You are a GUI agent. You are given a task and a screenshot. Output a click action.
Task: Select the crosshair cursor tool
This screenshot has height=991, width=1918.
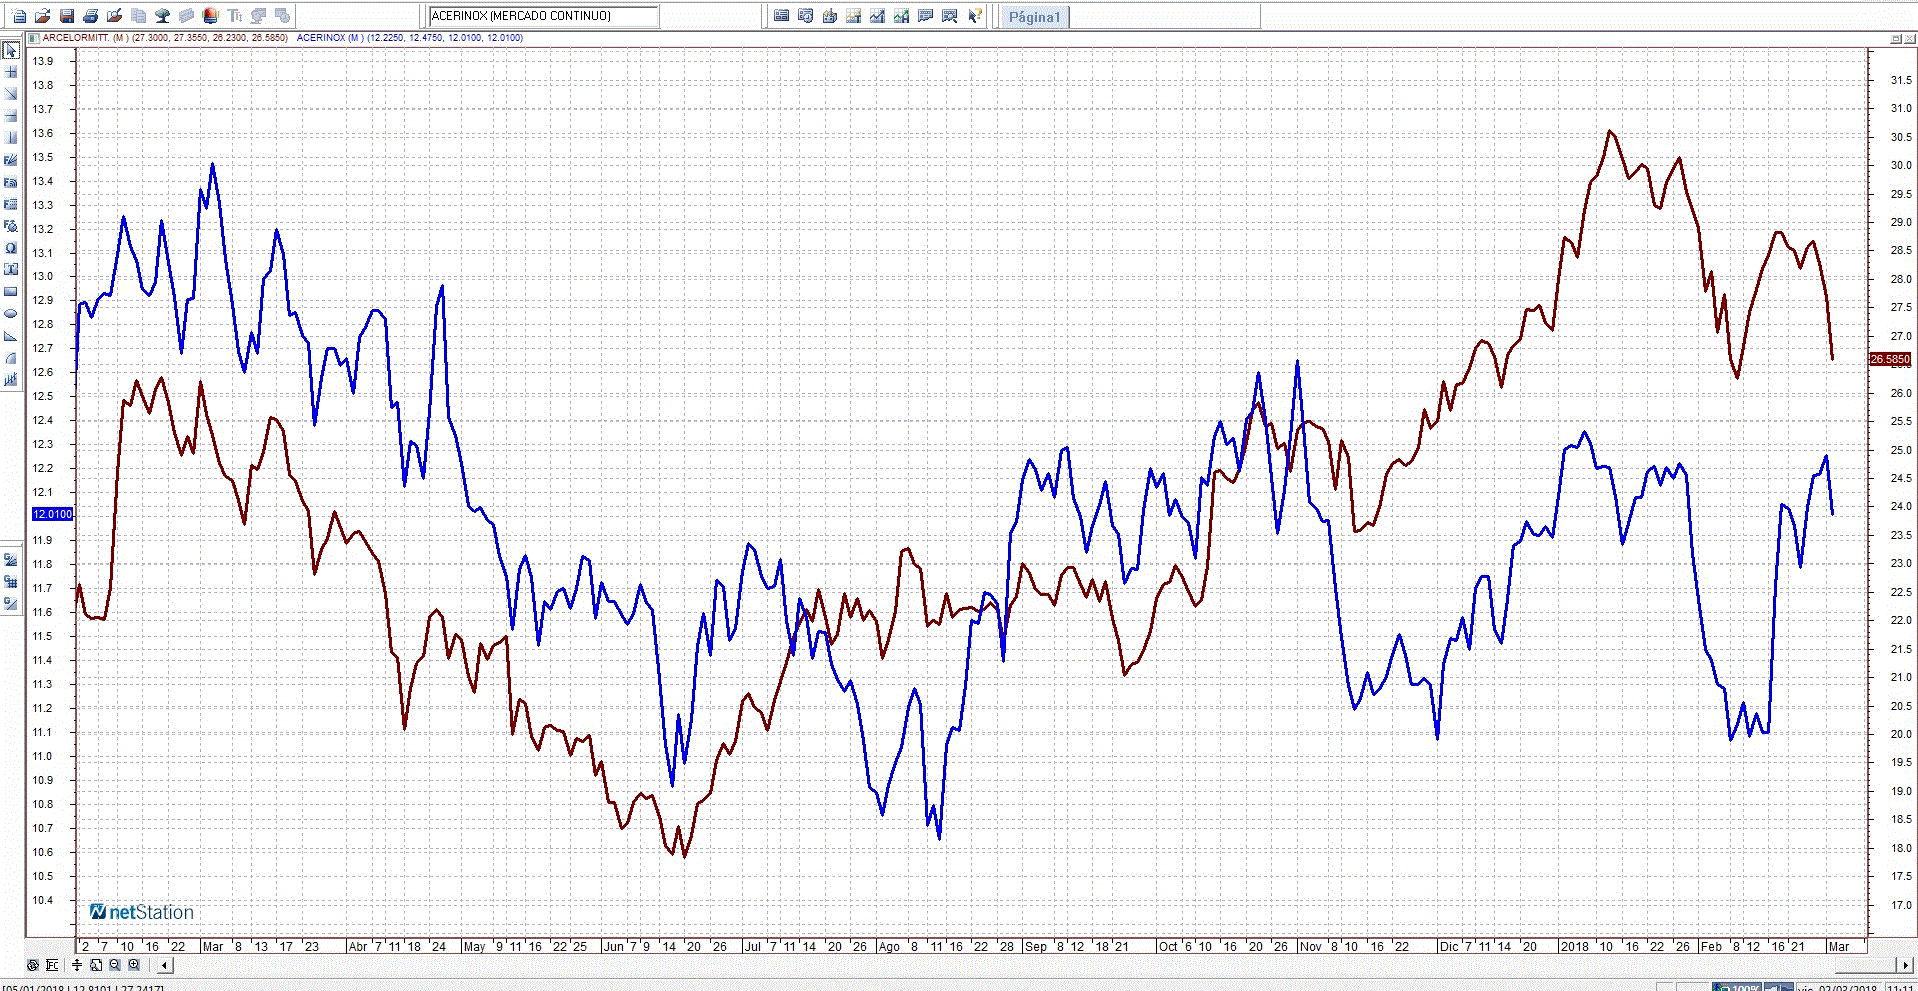(11, 72)
